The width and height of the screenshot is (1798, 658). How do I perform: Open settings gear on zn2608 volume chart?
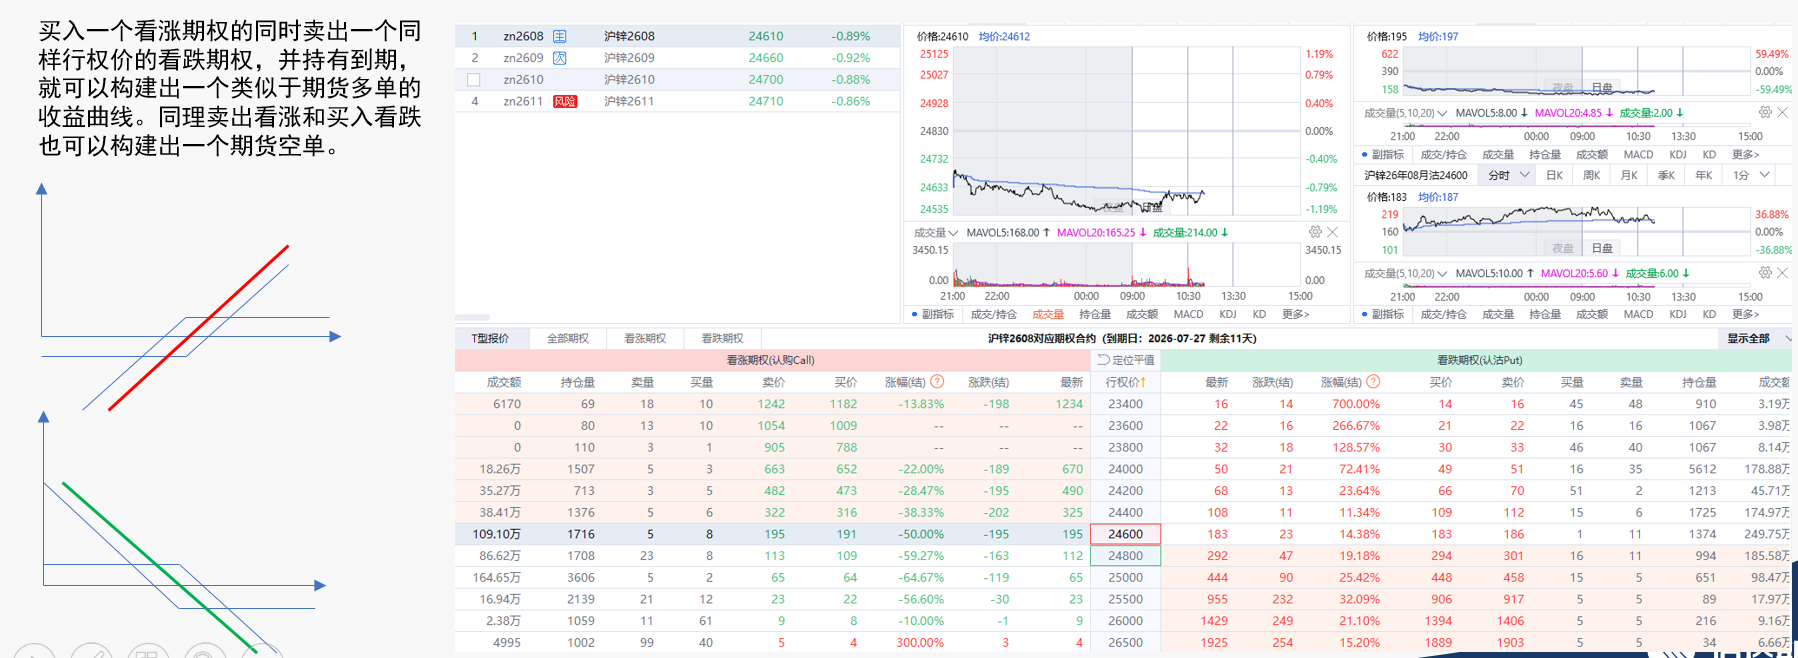point(1315,232)
